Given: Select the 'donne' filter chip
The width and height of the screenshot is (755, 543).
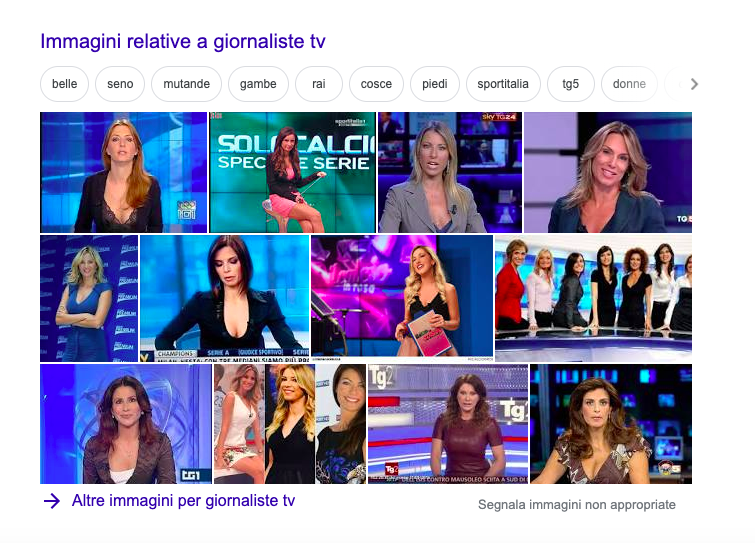Looking at the screenshot, I should pyautogui.click(x=629, y=84).
